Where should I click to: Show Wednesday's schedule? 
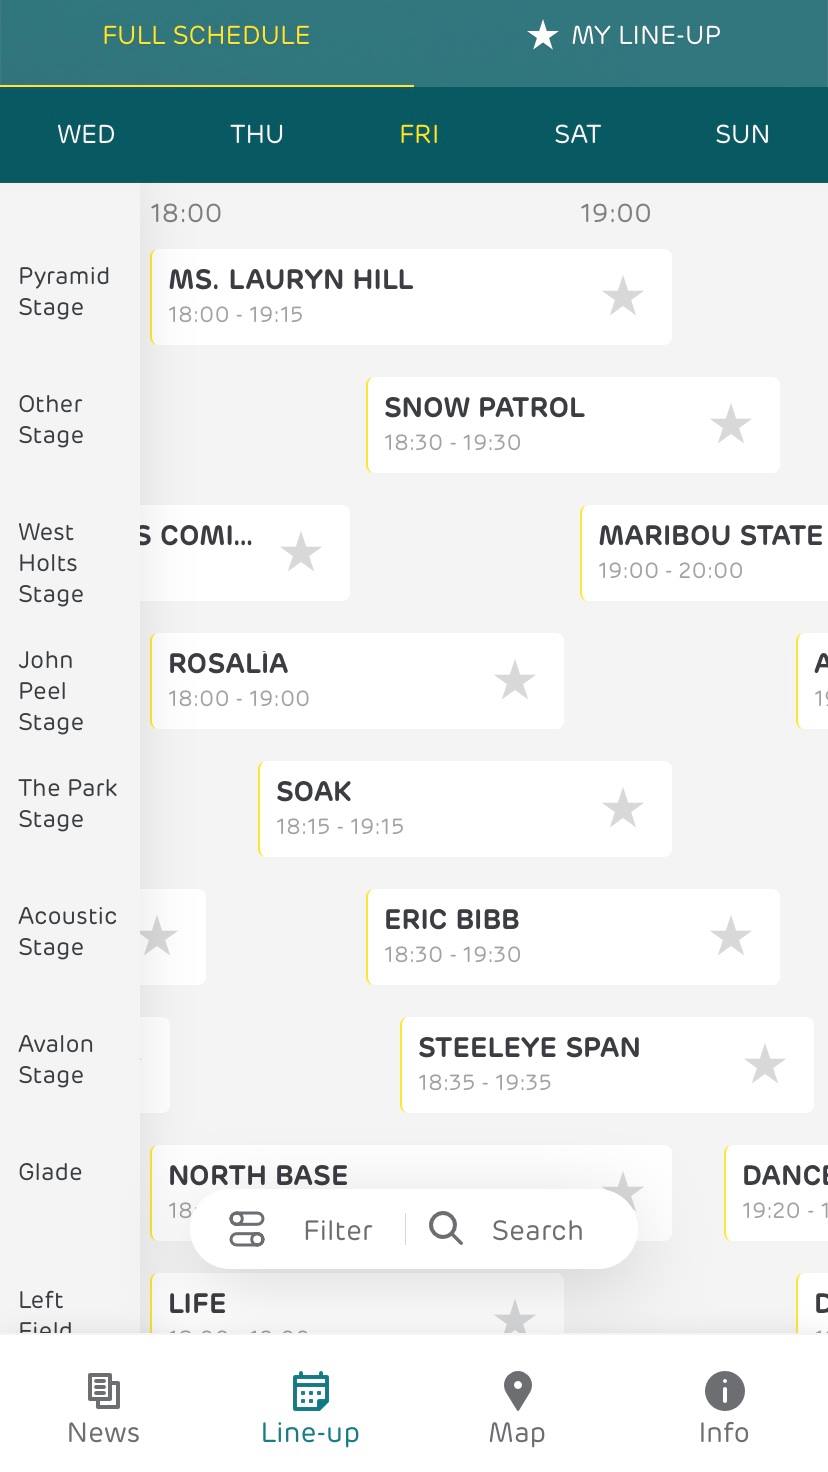click(86, 135)
